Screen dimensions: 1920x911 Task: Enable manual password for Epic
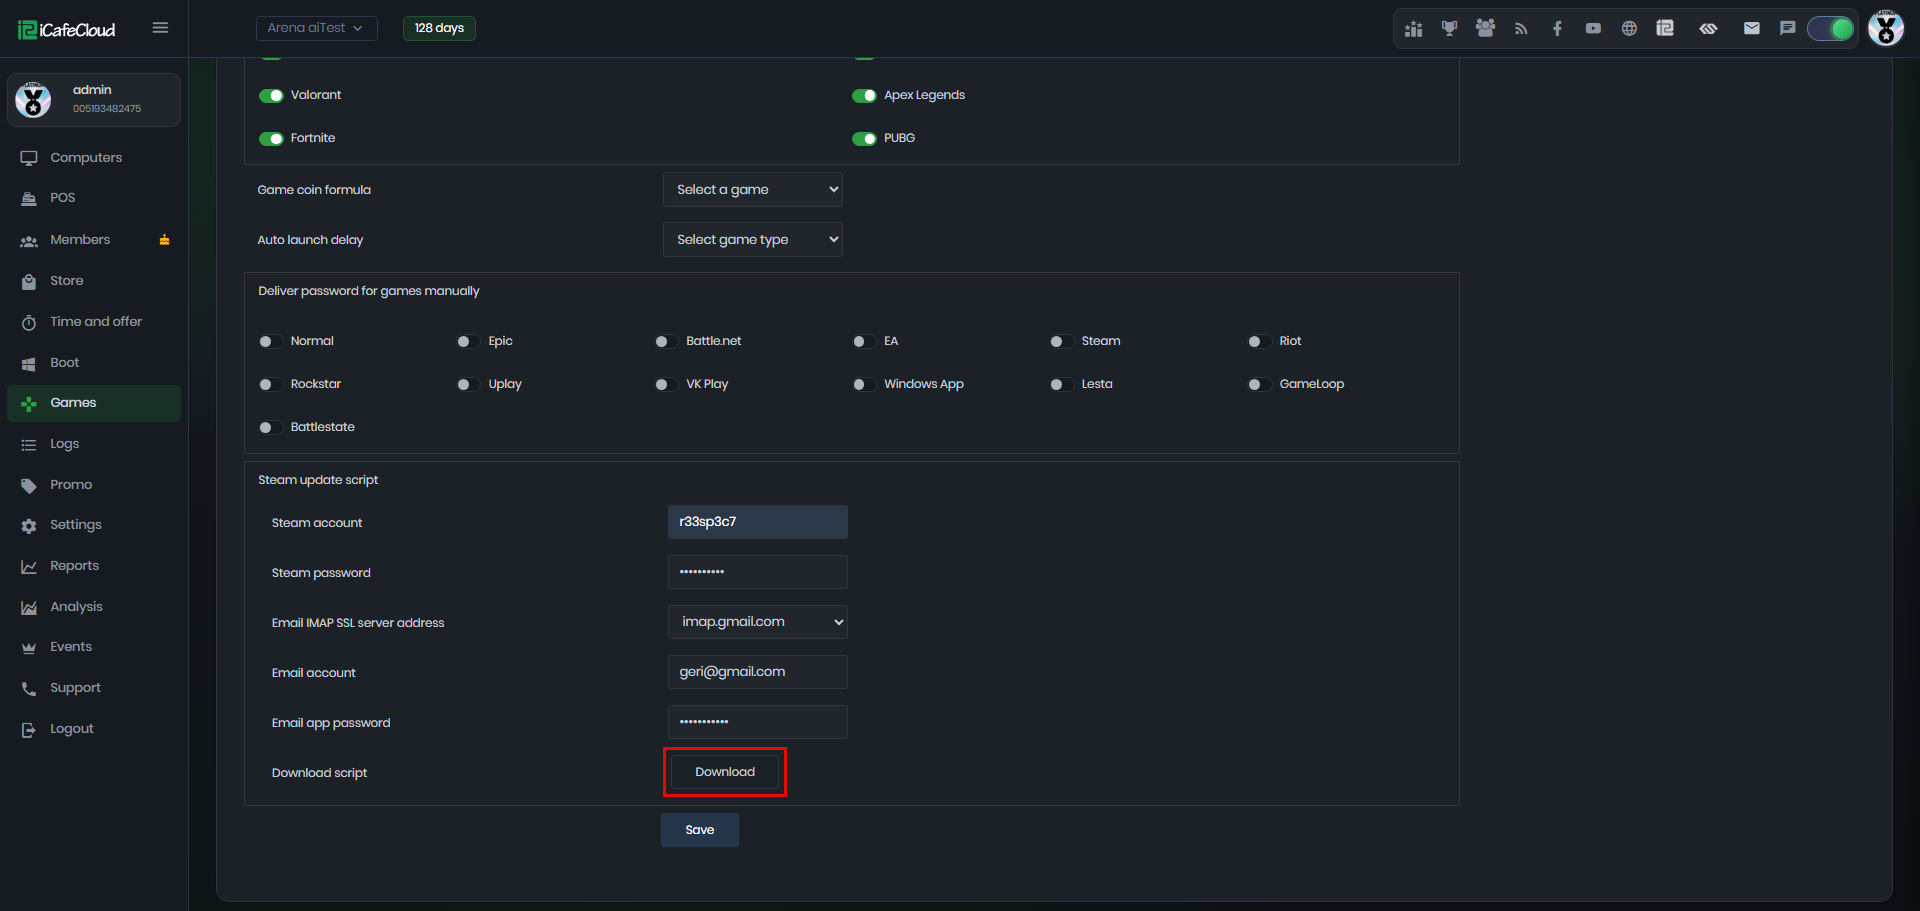[x=468, y=342]
